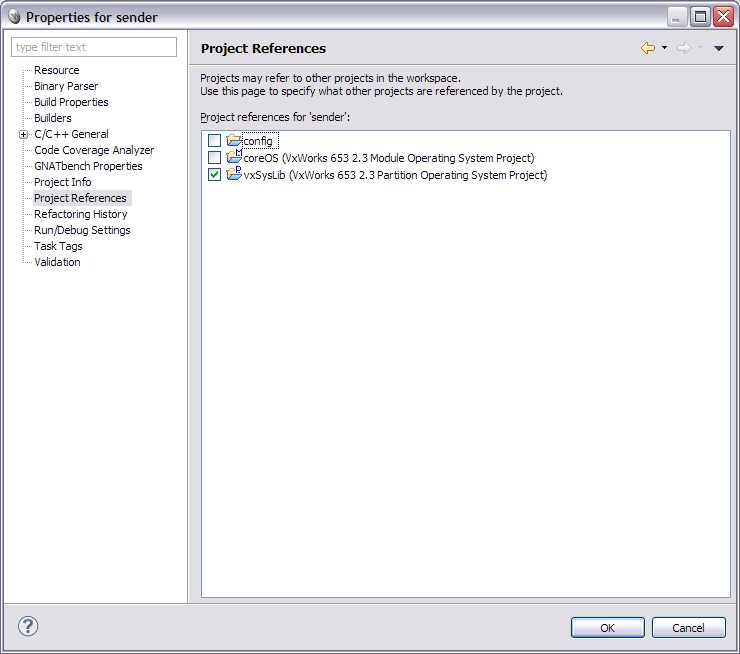
Task: Open the view menu triangle dropdown
Action: point(718,48)
